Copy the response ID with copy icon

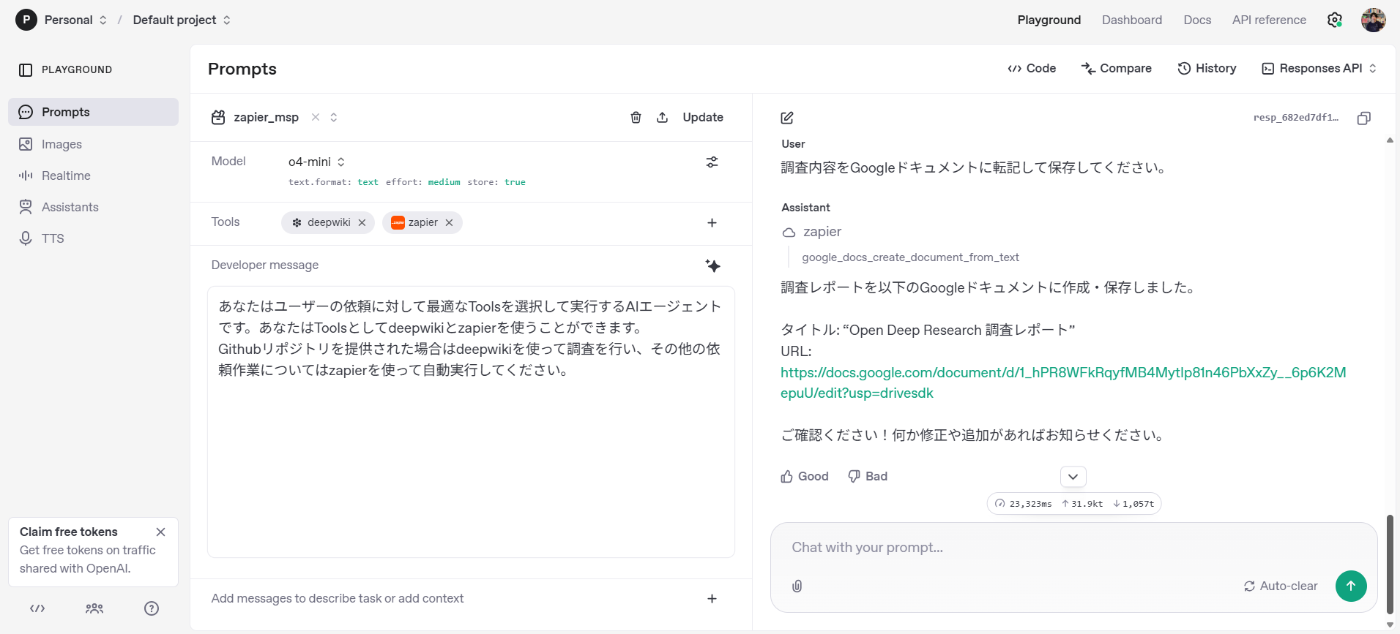[x=1364, y=118]
